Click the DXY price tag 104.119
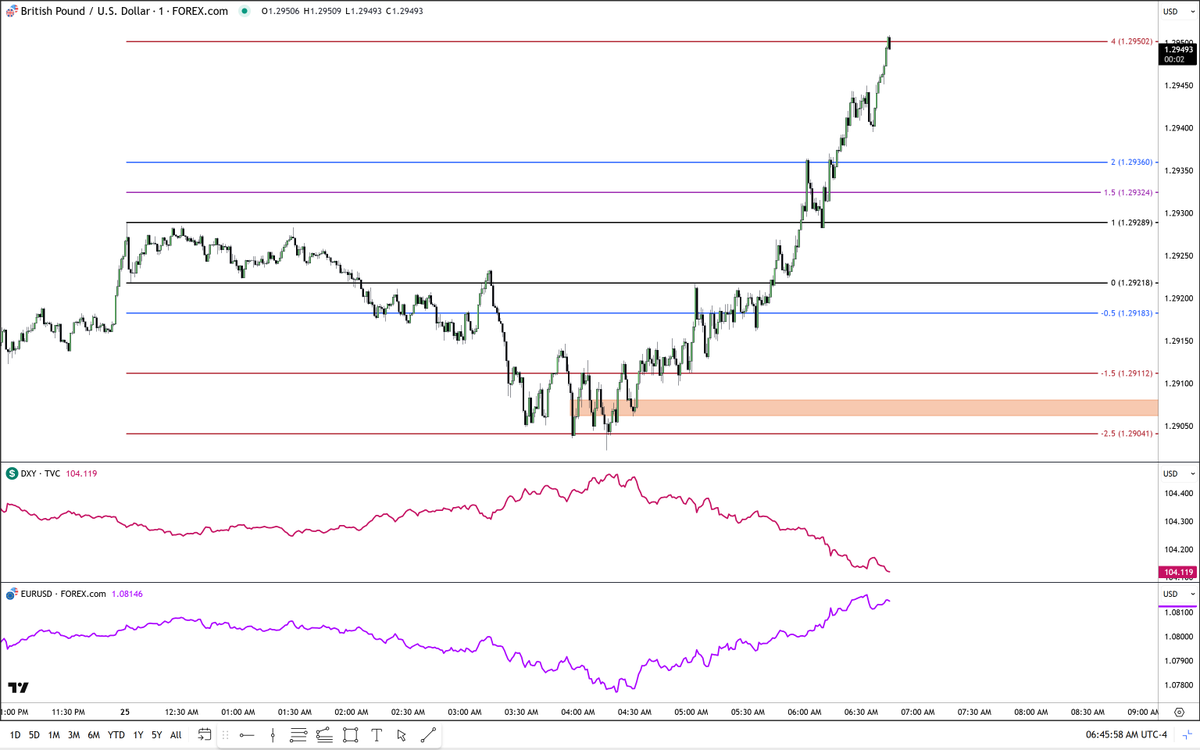The width and height of the screenshot is (1200, 750). [x=1177, y=572]
